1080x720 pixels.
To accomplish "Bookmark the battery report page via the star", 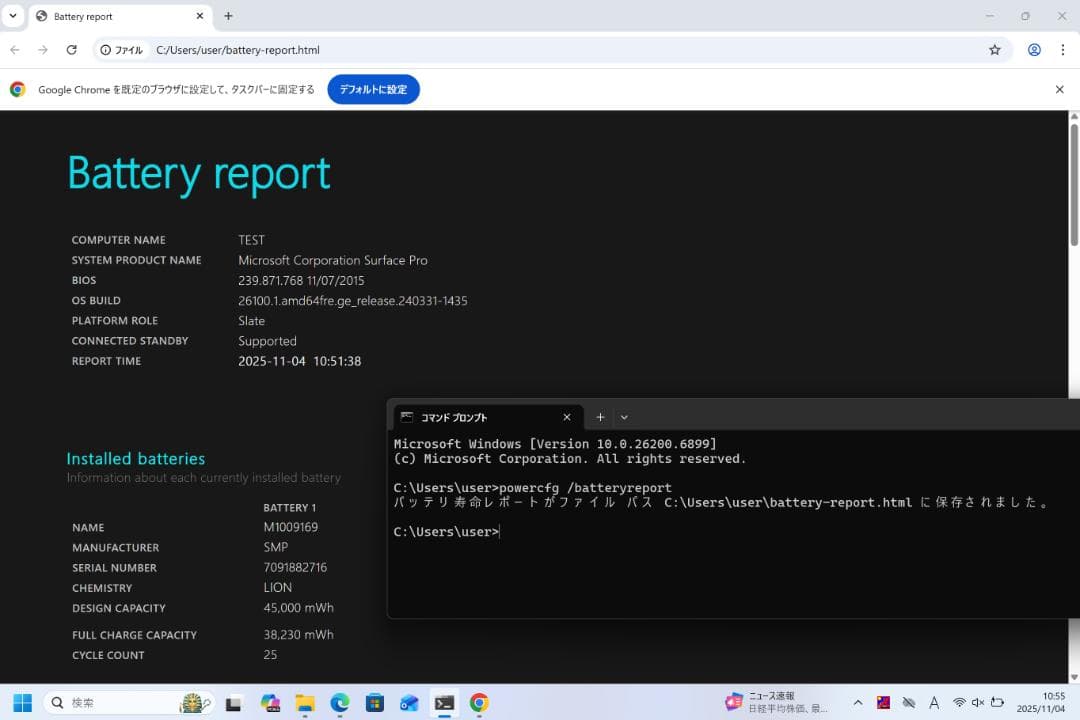I will [x=996, y=49].
